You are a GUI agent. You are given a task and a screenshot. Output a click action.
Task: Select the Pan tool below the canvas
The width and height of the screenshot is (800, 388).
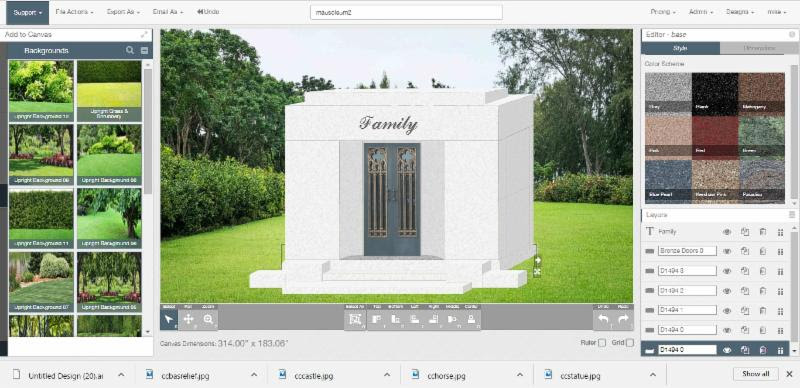[188, 320]
